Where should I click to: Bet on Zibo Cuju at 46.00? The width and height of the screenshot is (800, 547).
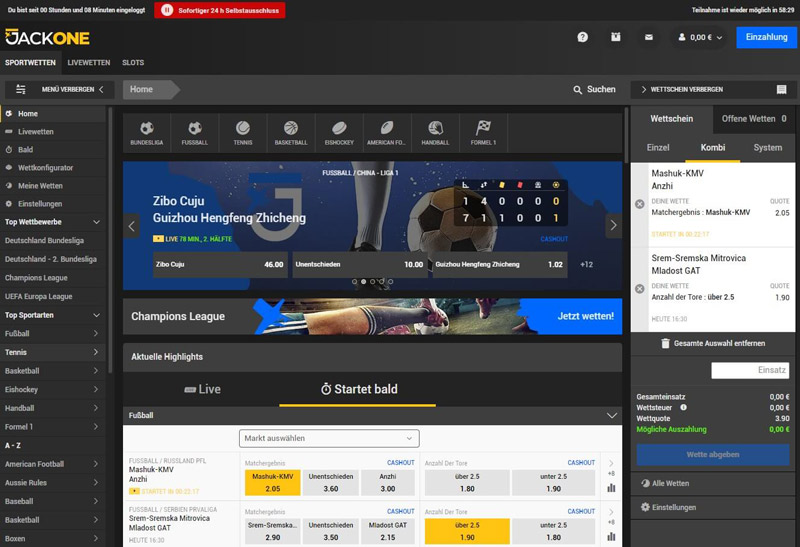point(220,264)
